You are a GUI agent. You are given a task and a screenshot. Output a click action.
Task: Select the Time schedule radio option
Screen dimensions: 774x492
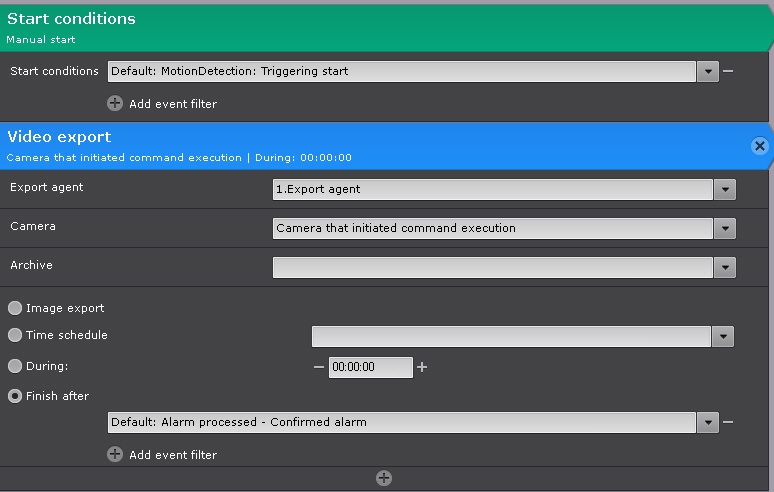pyautogui.click(x=15, y=335)
